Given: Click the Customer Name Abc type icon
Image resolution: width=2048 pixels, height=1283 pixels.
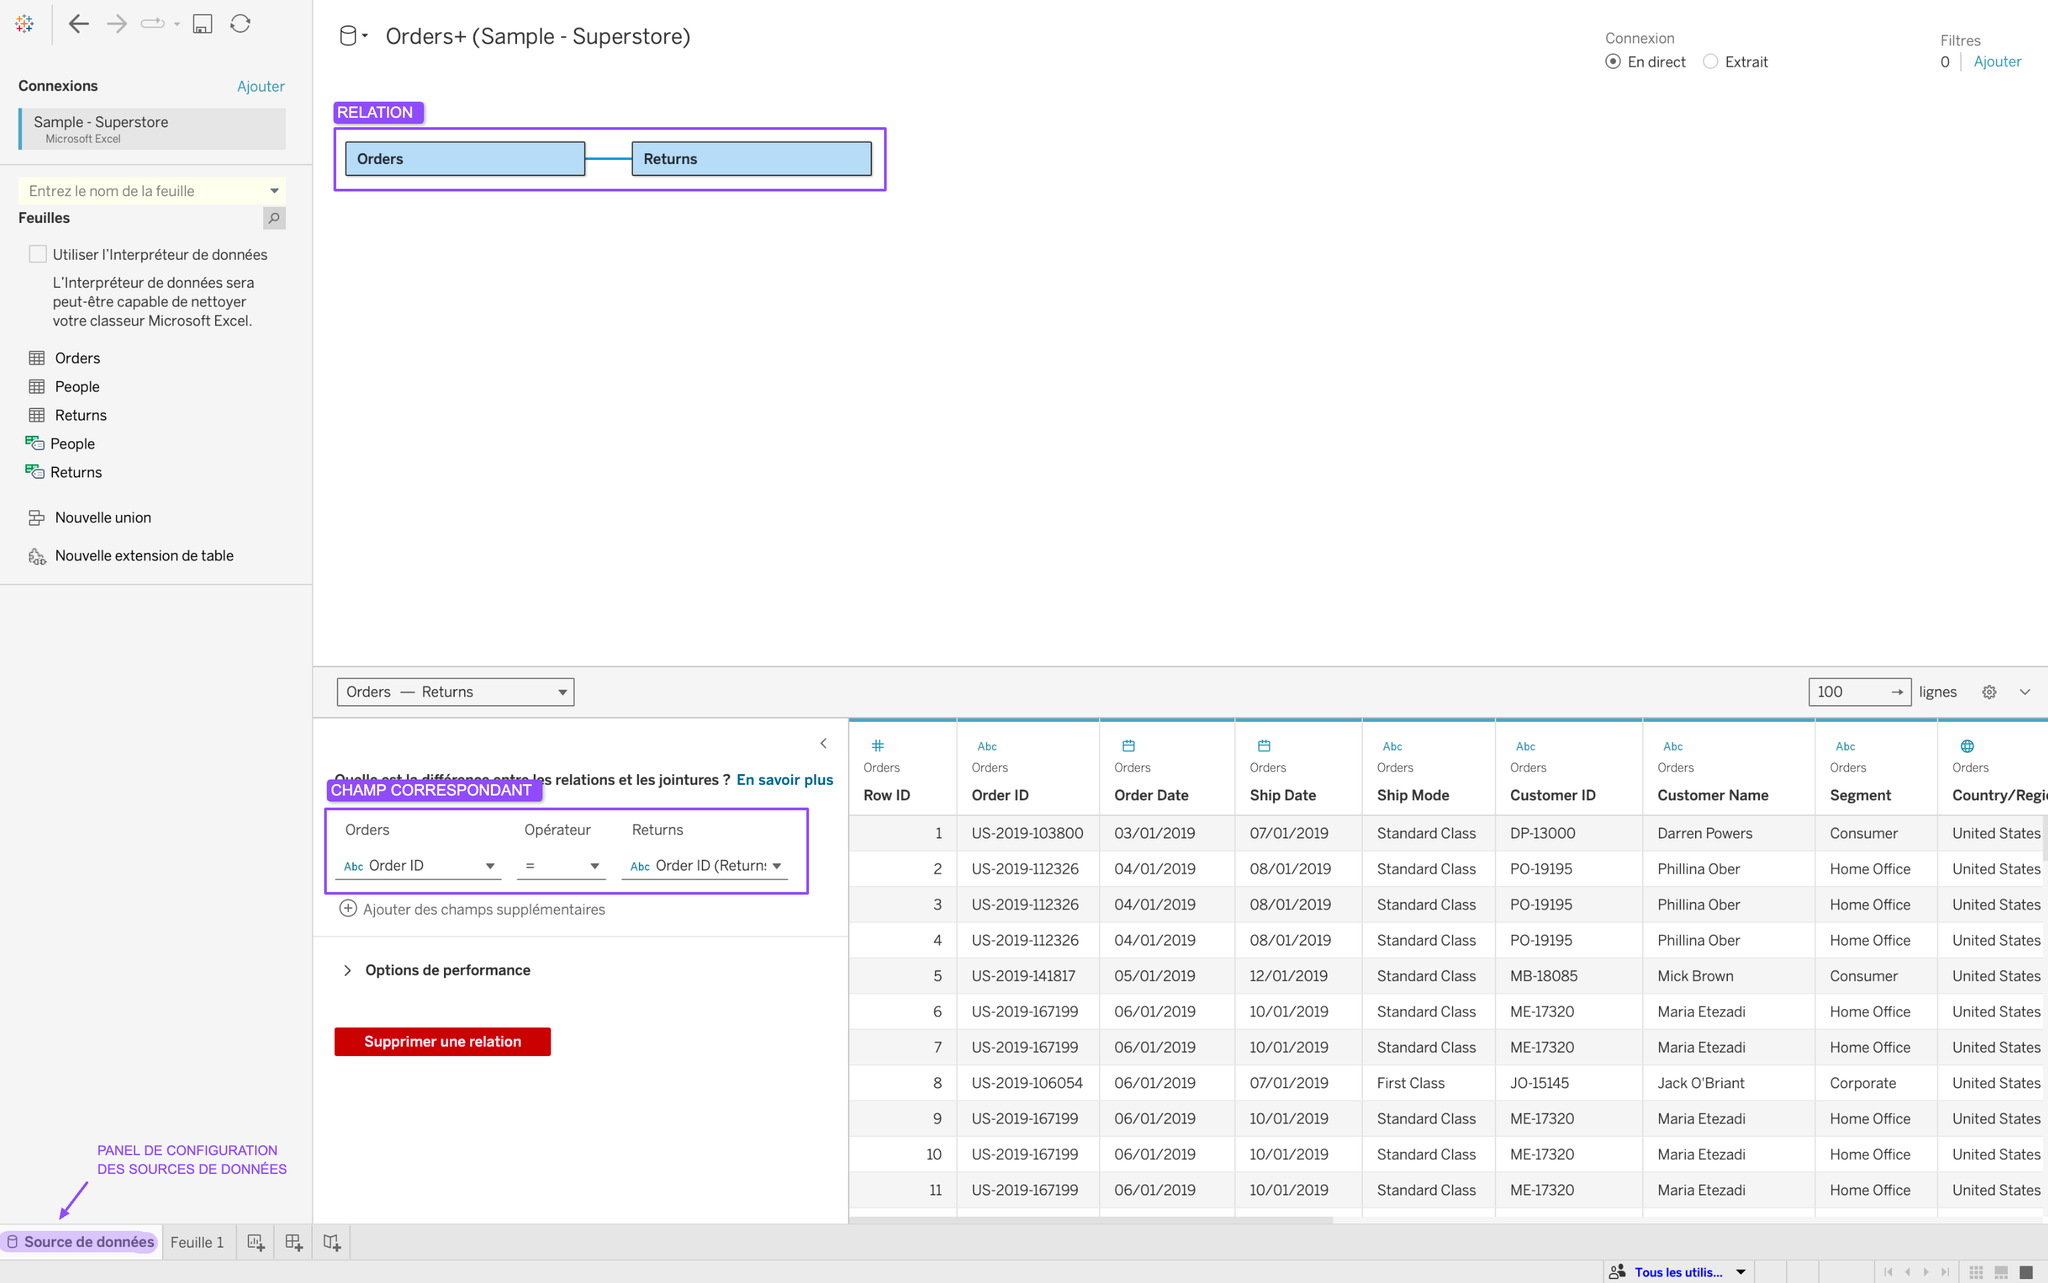Looking at the screenshot, I should pyautogui.click(x=1673, y=746).
